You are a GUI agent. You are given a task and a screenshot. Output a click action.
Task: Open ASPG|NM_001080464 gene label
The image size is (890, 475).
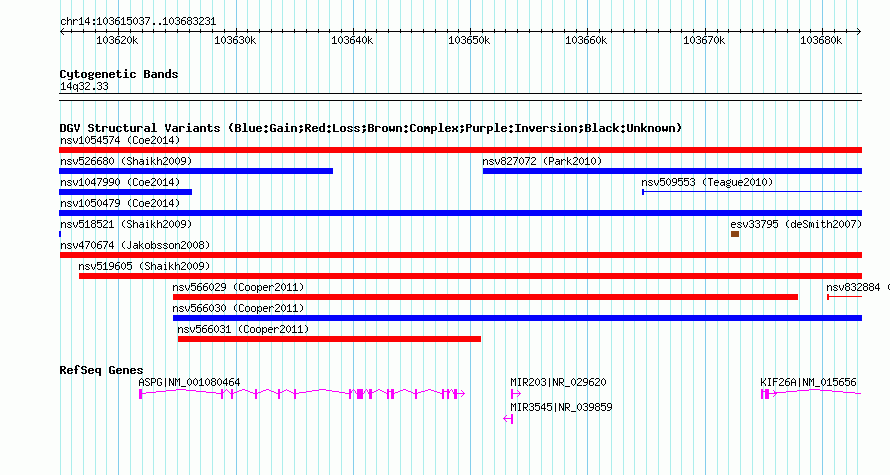189,382
